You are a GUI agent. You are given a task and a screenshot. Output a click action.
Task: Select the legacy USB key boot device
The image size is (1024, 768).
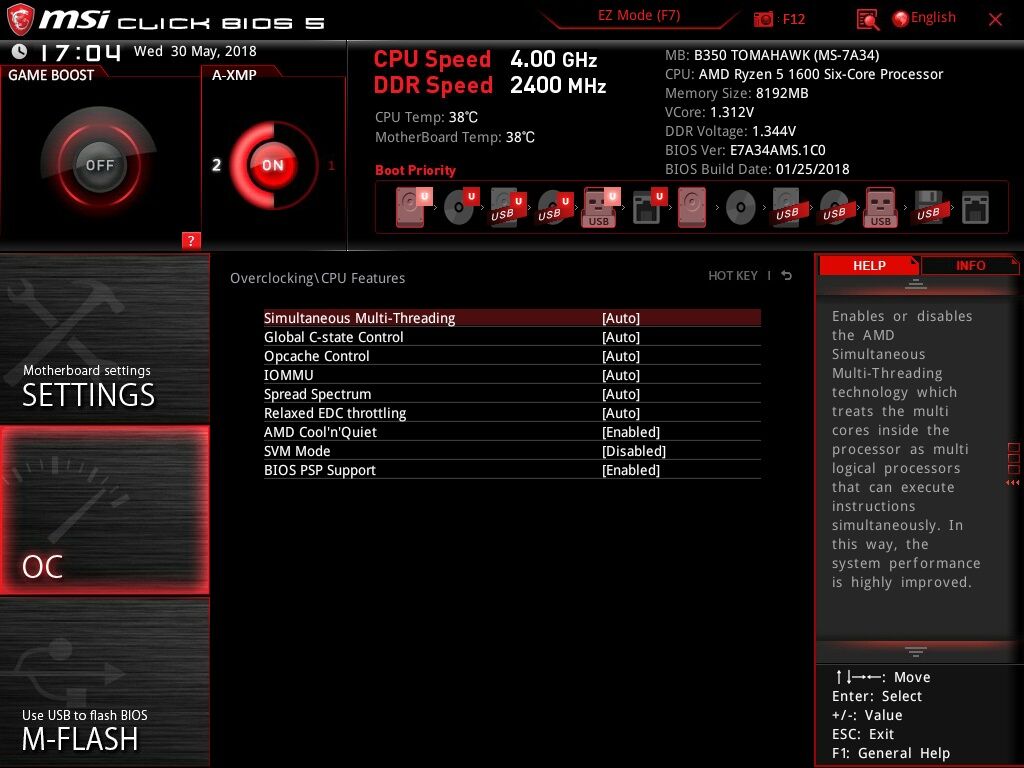coord(880,207)
